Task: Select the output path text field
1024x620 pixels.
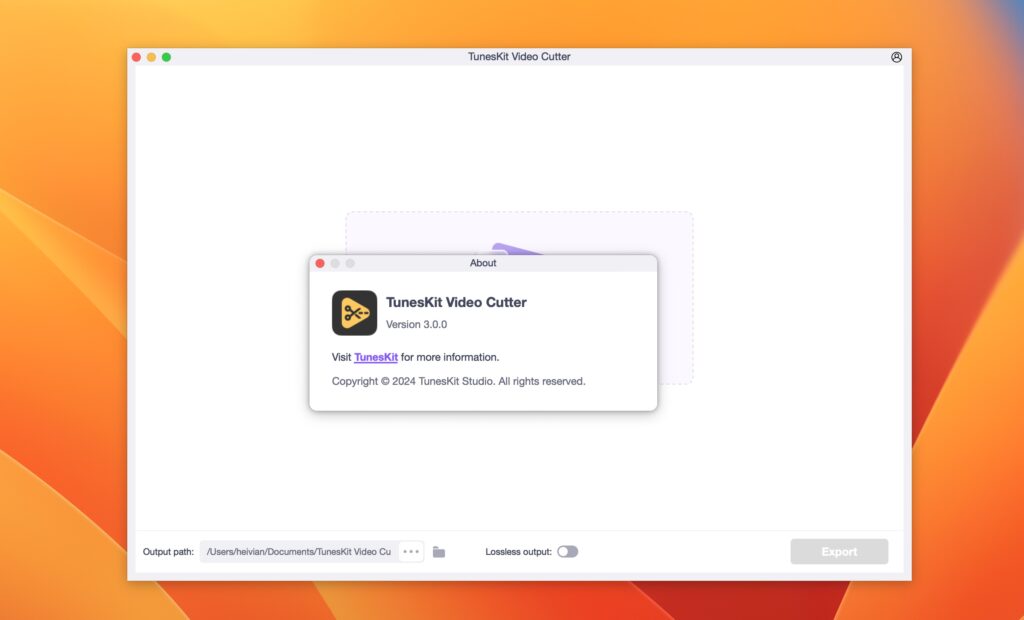Action: [x=297, y=551]
